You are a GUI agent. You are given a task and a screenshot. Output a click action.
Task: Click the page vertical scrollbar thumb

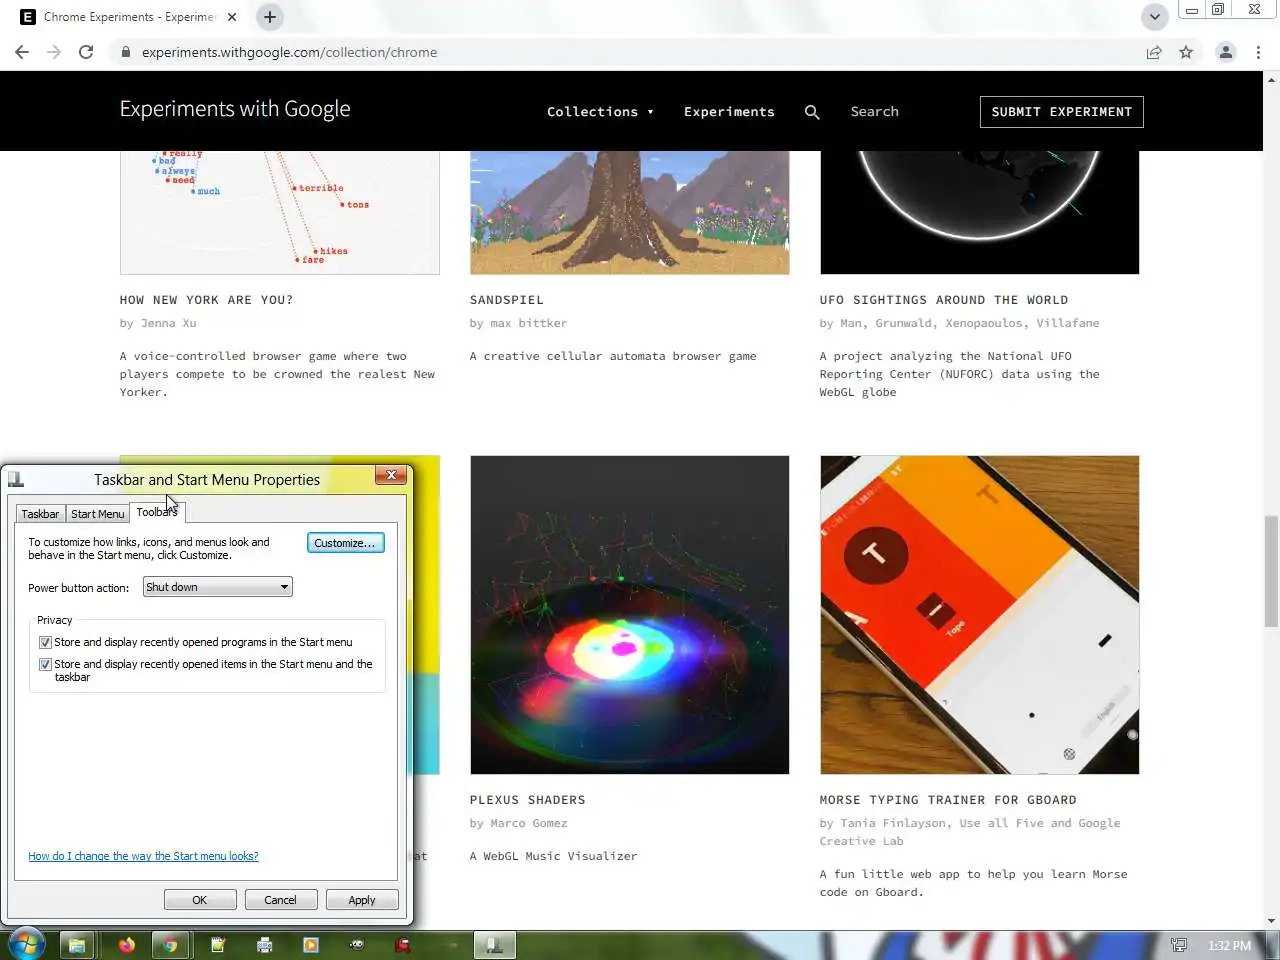point(1272,571)
